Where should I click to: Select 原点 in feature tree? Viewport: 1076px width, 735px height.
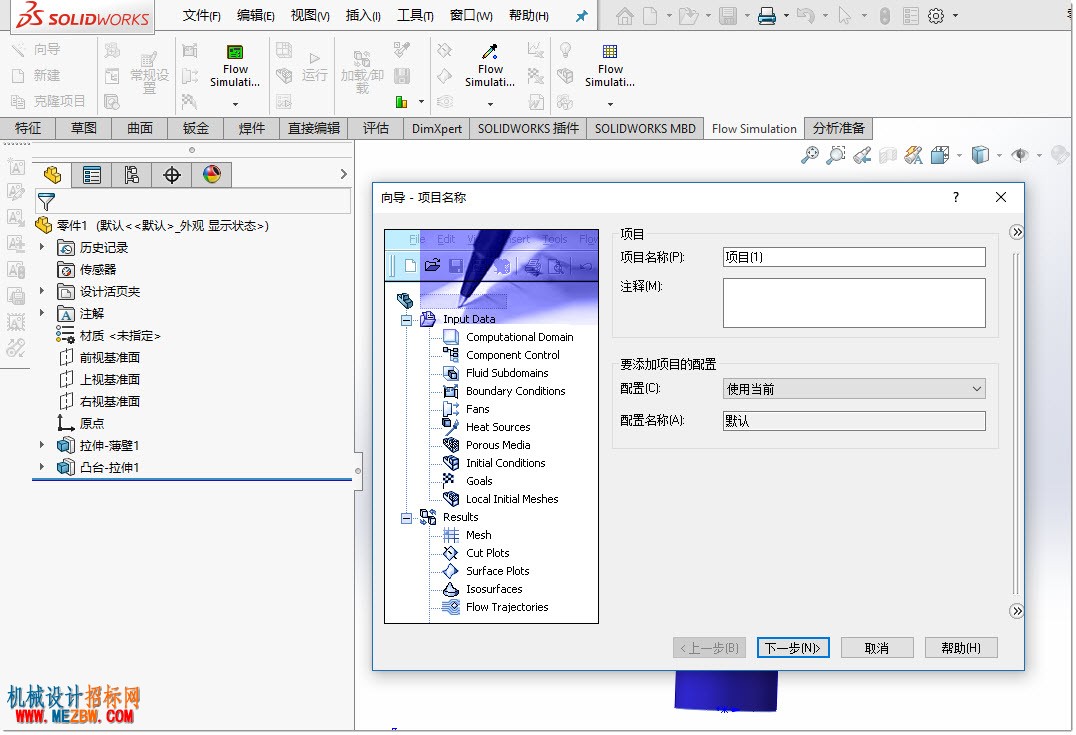click(x=81, y=423)
